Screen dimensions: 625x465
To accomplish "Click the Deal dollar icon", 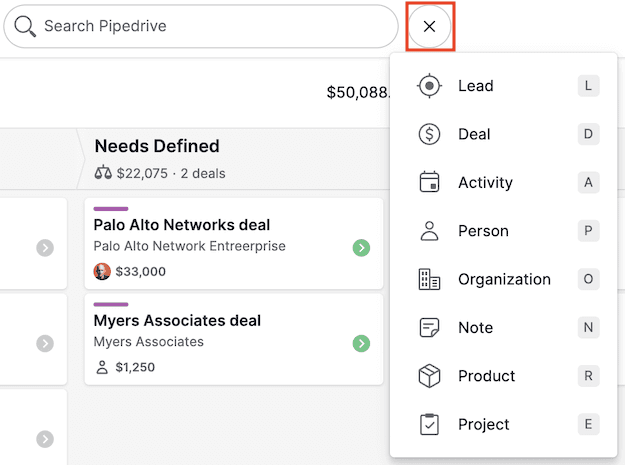I will pyautogui.click(x=429, y=134).
